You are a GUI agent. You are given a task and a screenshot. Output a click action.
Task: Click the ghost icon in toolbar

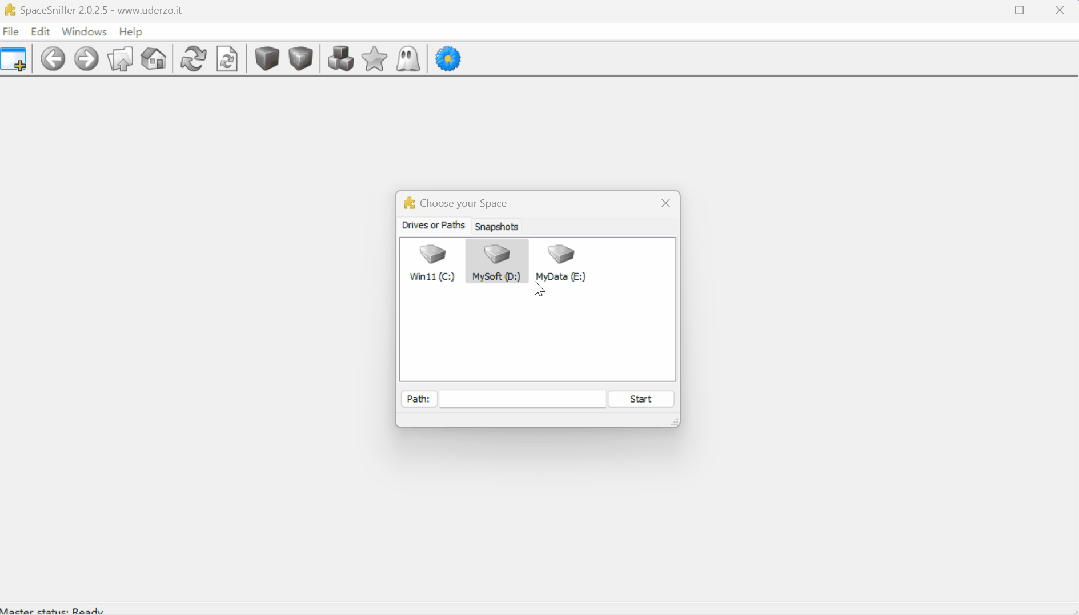(408, 59)
